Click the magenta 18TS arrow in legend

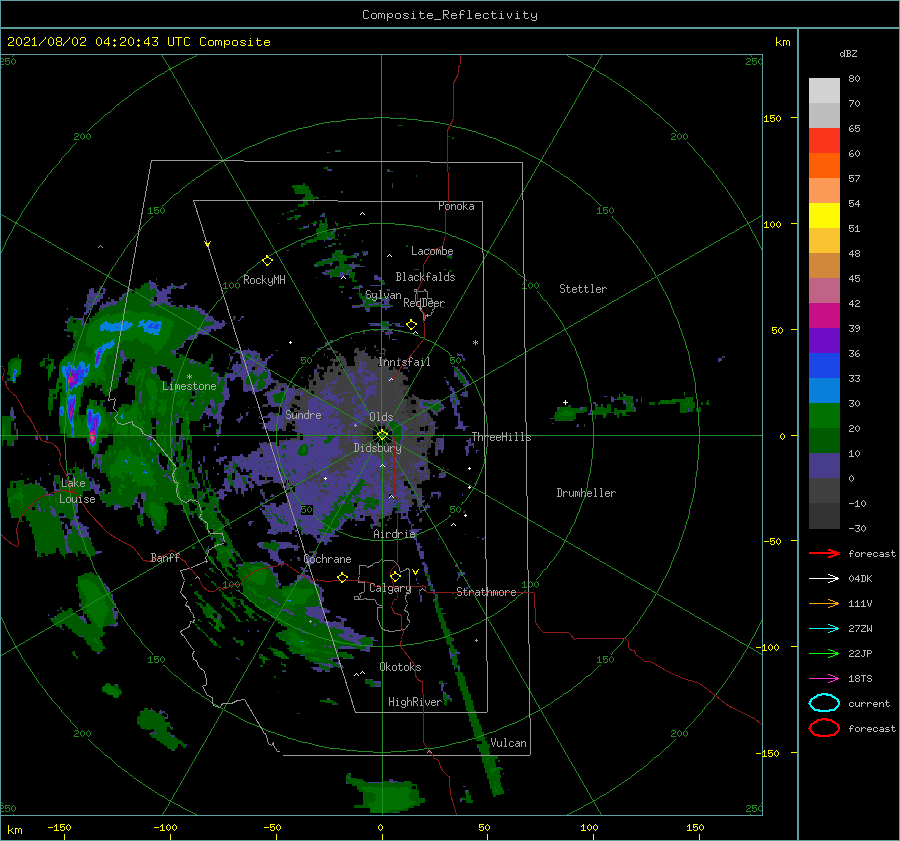824,679
